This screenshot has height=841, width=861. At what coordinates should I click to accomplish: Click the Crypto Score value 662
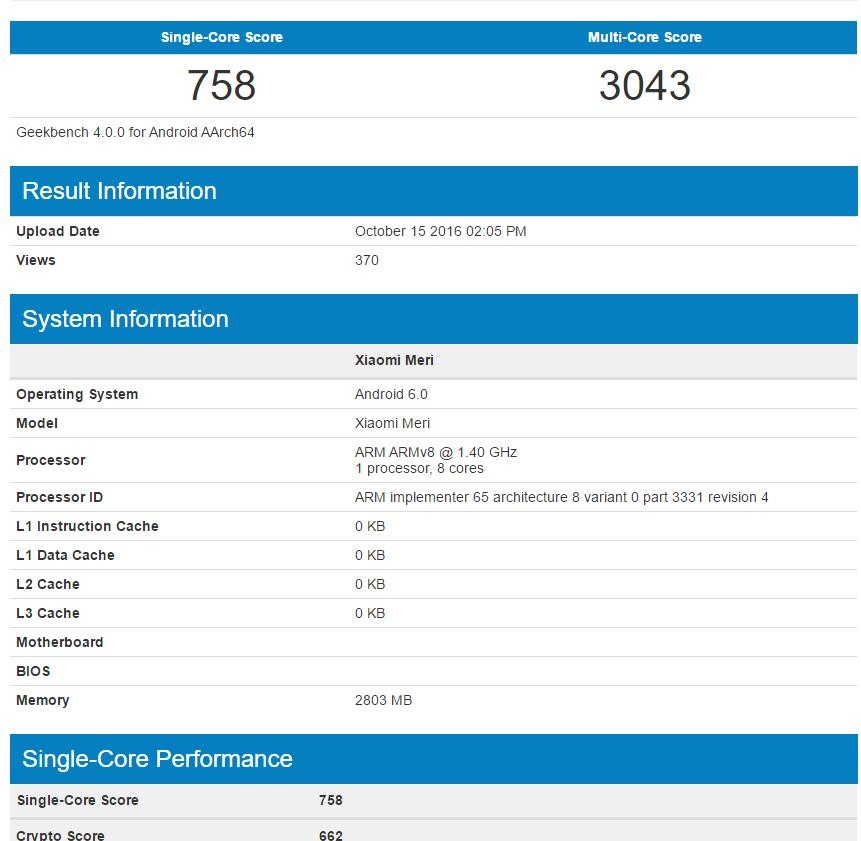tap(330, 835)
